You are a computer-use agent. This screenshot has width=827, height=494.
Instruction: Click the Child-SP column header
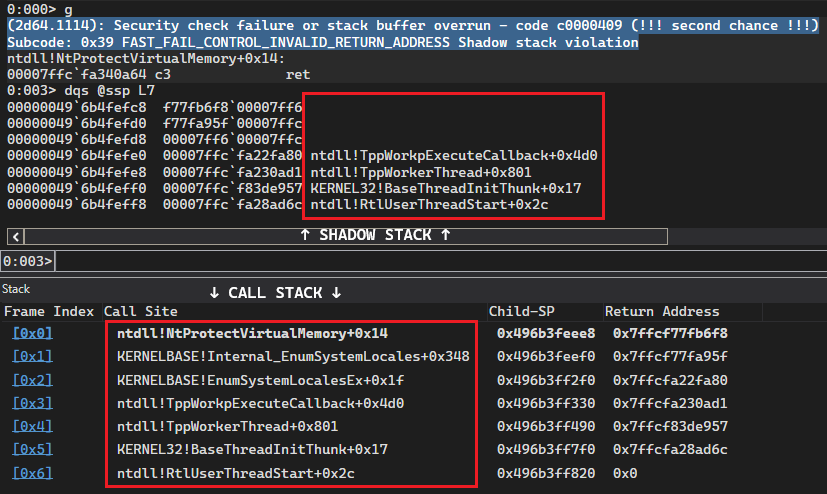pos(522,312)
